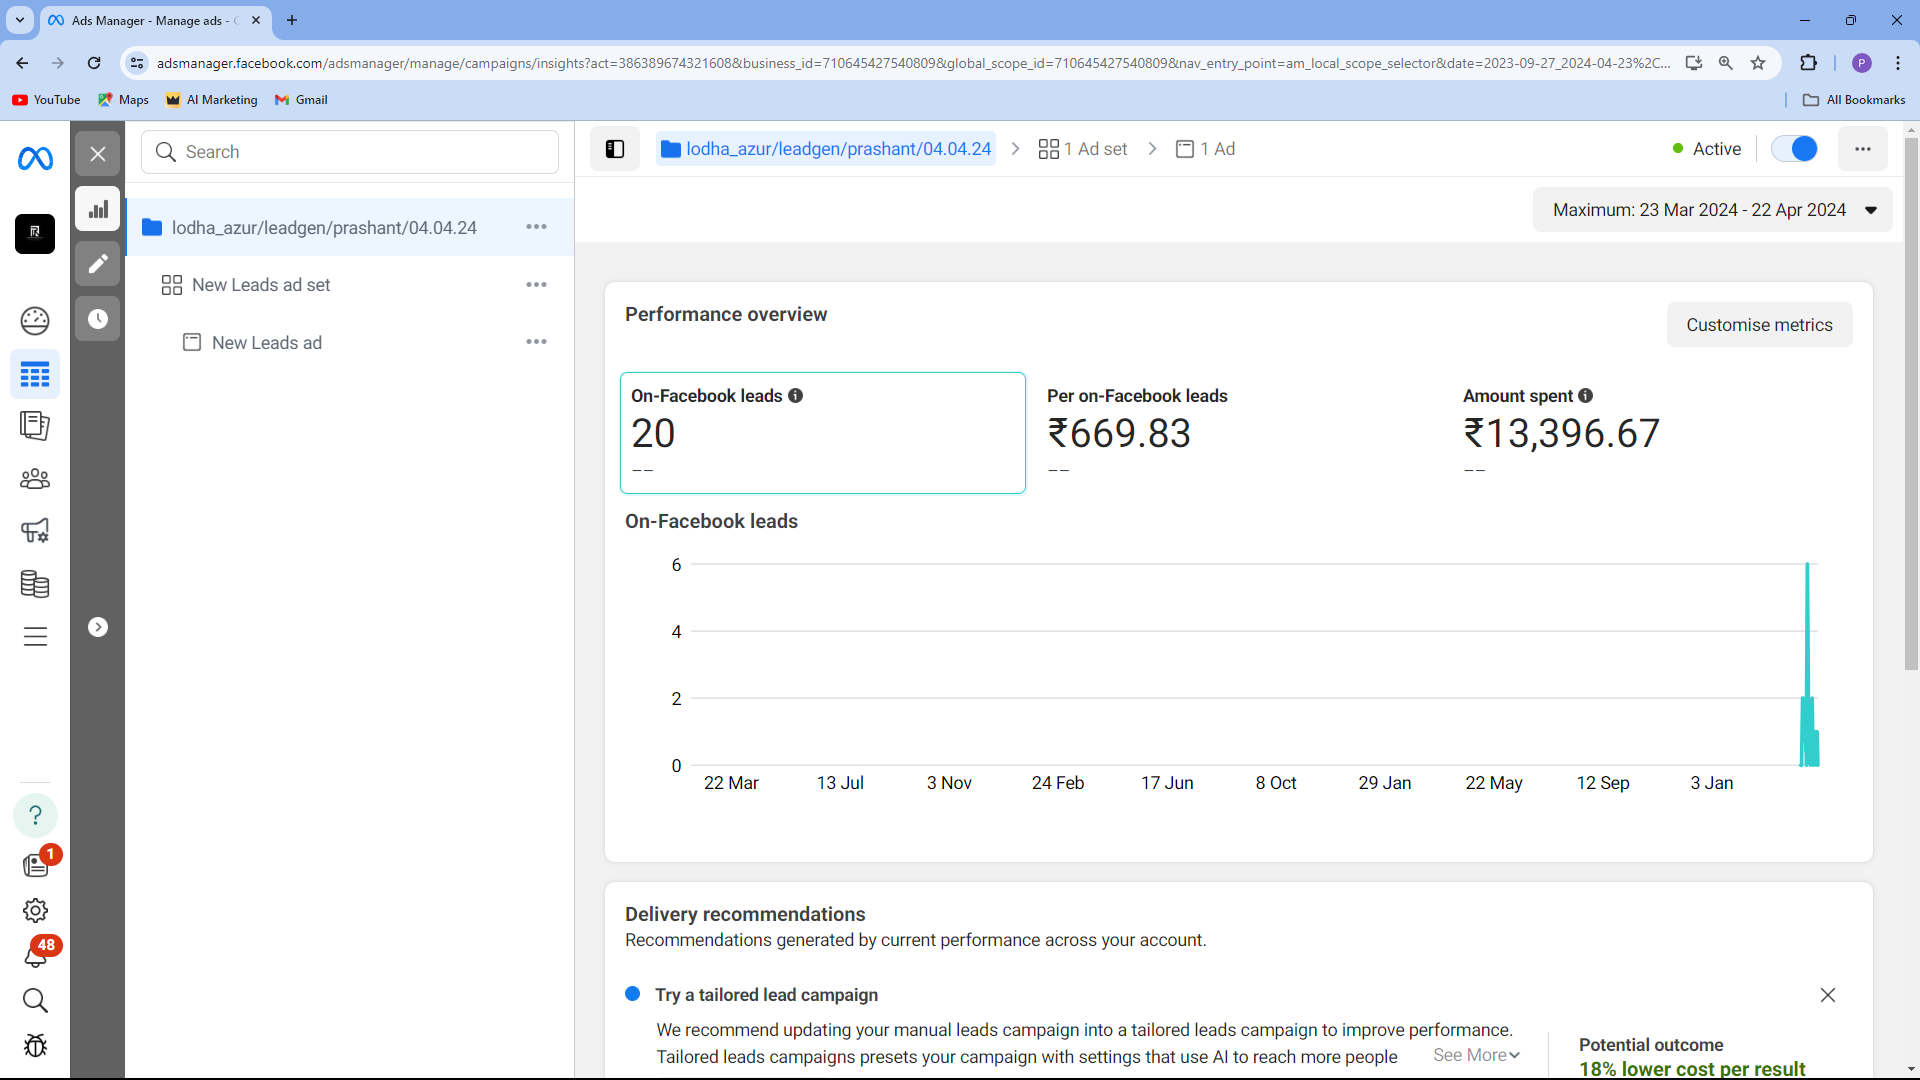Show info for Amount spent metric
The height and width of the screenshot is (1080, 1920).
point(1585,396)
